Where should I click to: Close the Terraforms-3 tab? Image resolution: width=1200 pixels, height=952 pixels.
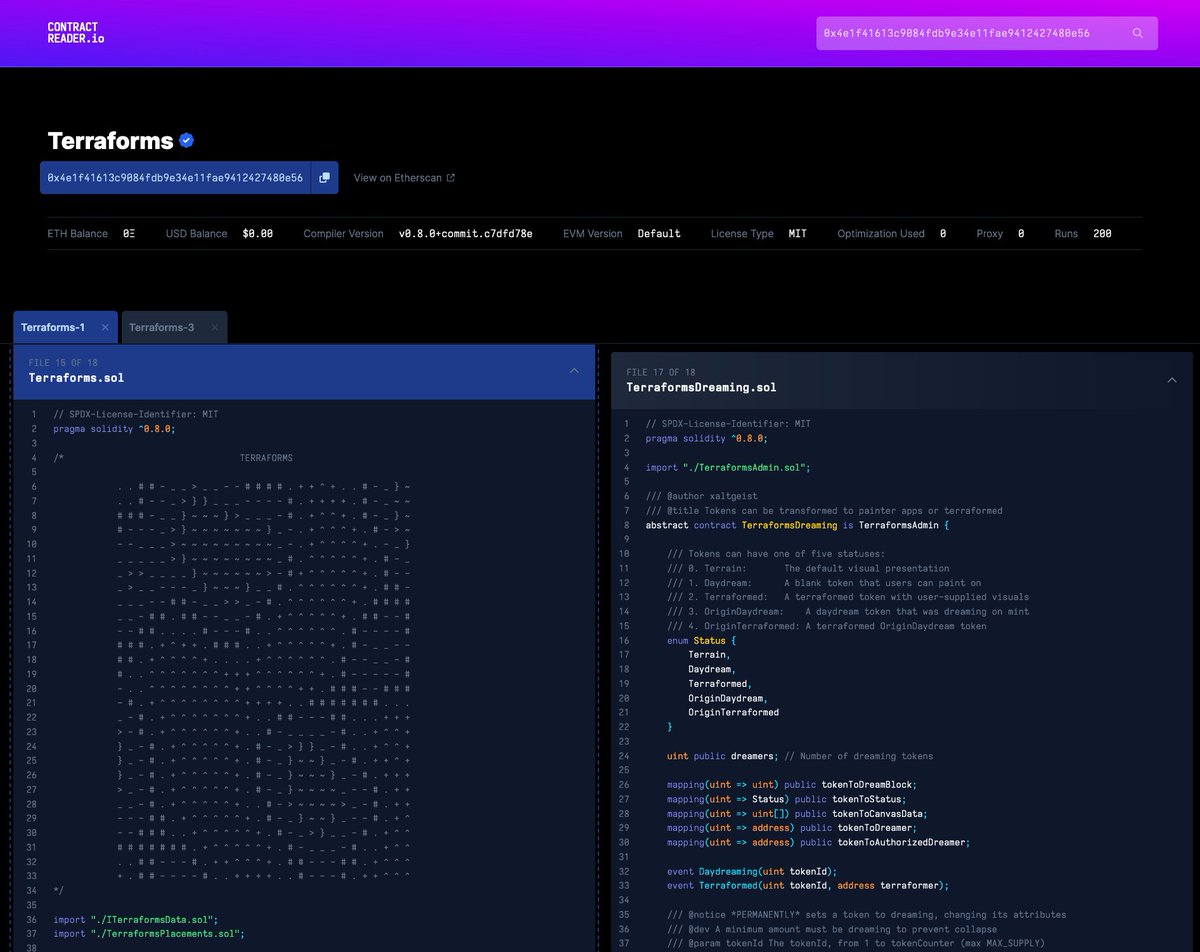213,327
